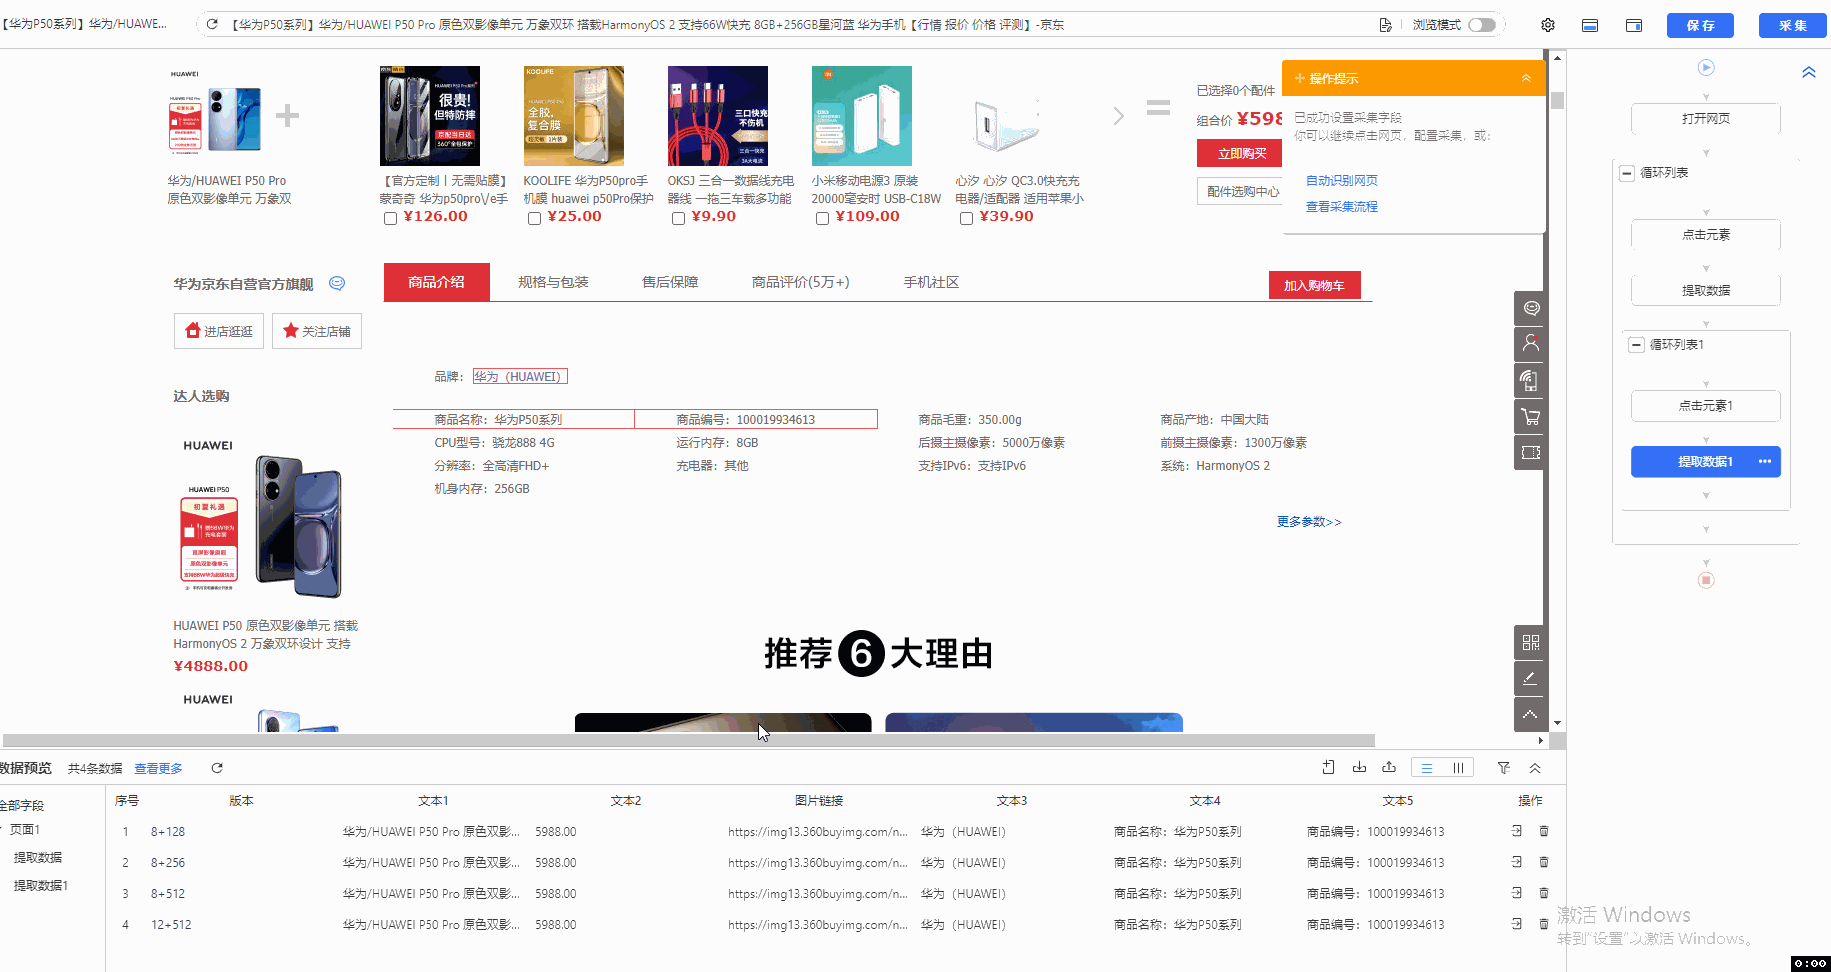Click the vertical page scrollbar down arrow
This screenshot has height=972, width=1831.
pos(1557,723)
